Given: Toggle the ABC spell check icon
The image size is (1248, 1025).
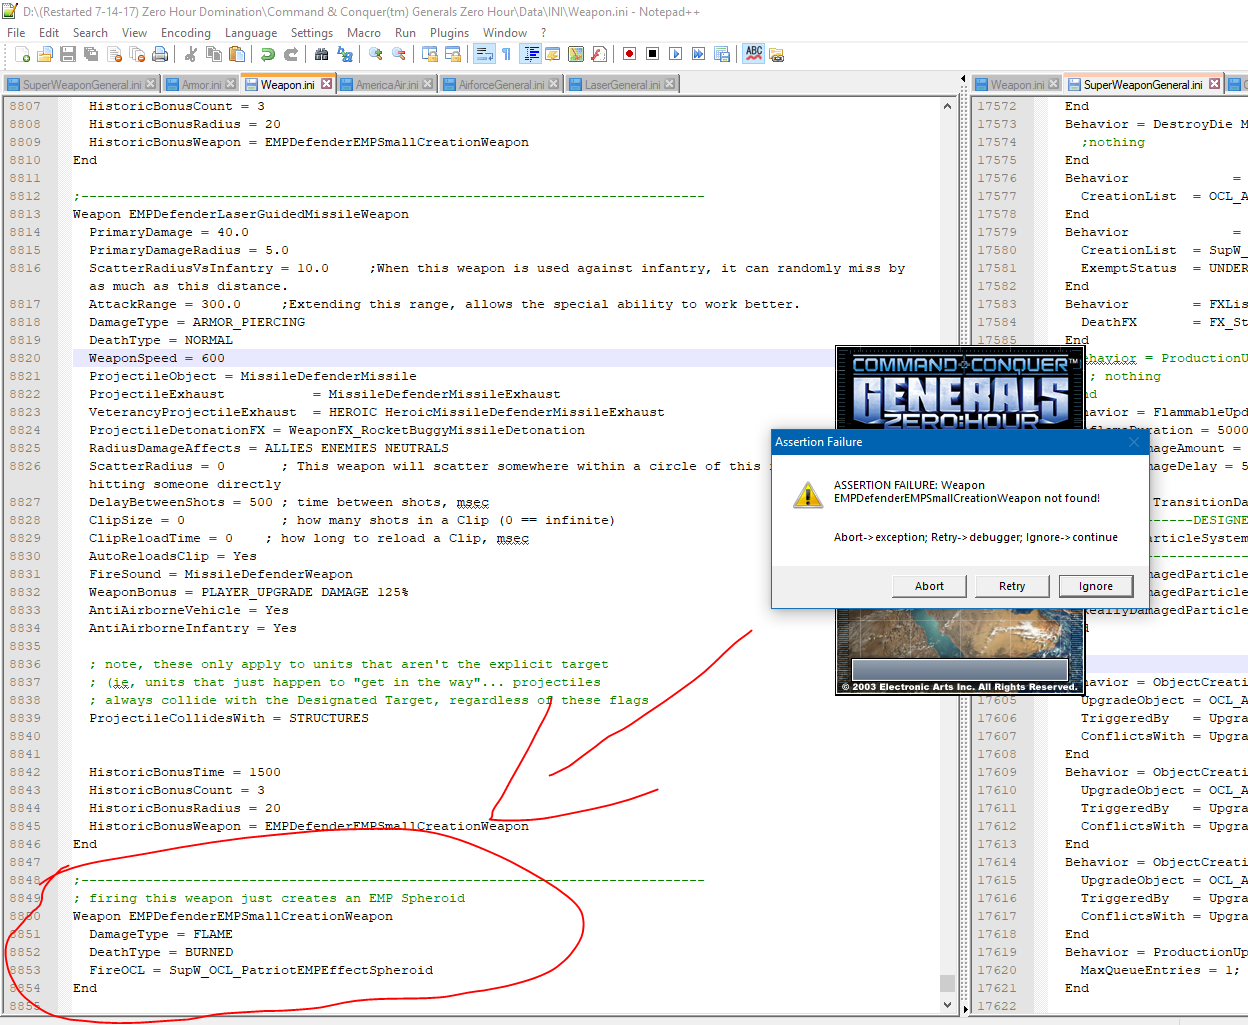Looking at the screenshot, I should coord(754,54).
